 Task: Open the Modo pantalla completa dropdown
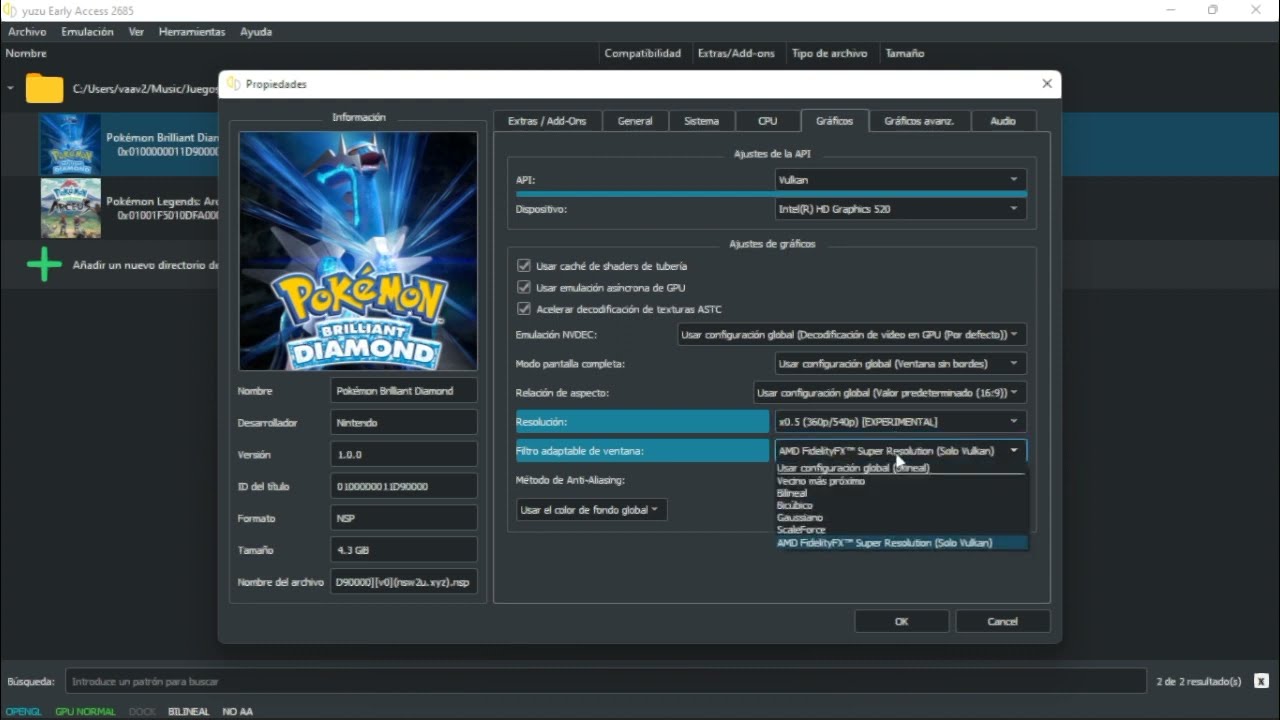coord(900,364)
